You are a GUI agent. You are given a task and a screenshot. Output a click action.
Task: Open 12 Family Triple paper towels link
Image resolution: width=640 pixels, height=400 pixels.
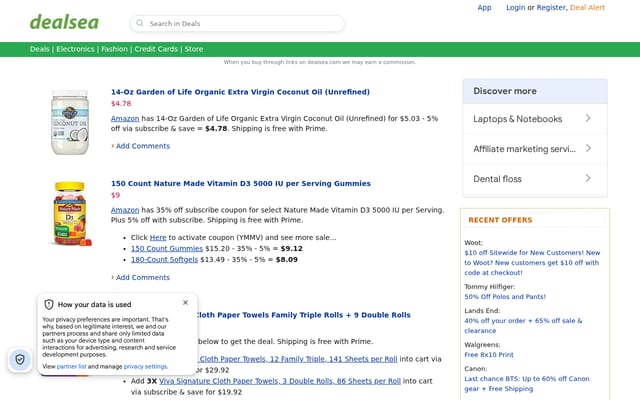pos(298,359)
